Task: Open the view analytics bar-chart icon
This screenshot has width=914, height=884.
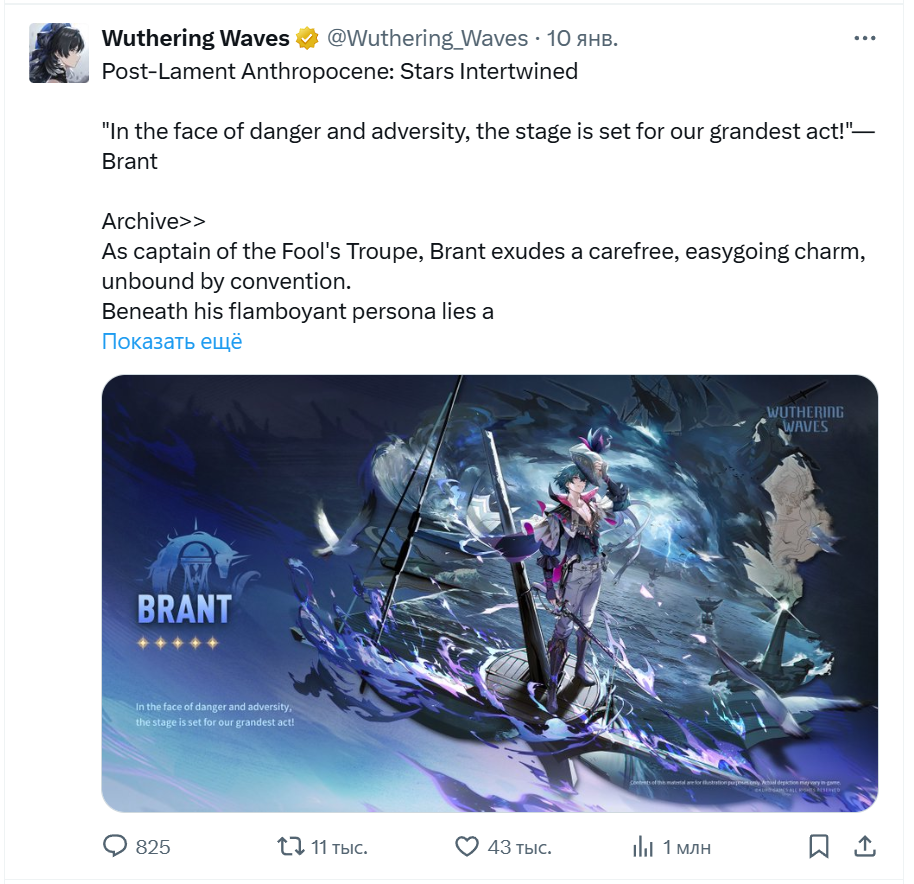Action: click(642, 846)
